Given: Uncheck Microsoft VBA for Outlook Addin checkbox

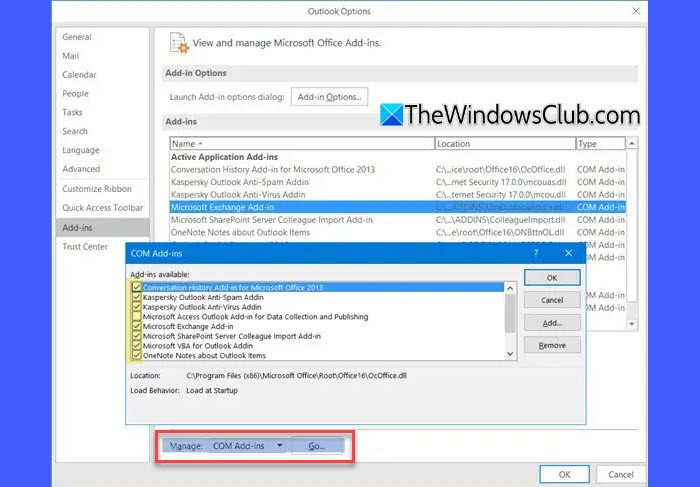Looking at the screenshot, I should click(x=137, y=346).
